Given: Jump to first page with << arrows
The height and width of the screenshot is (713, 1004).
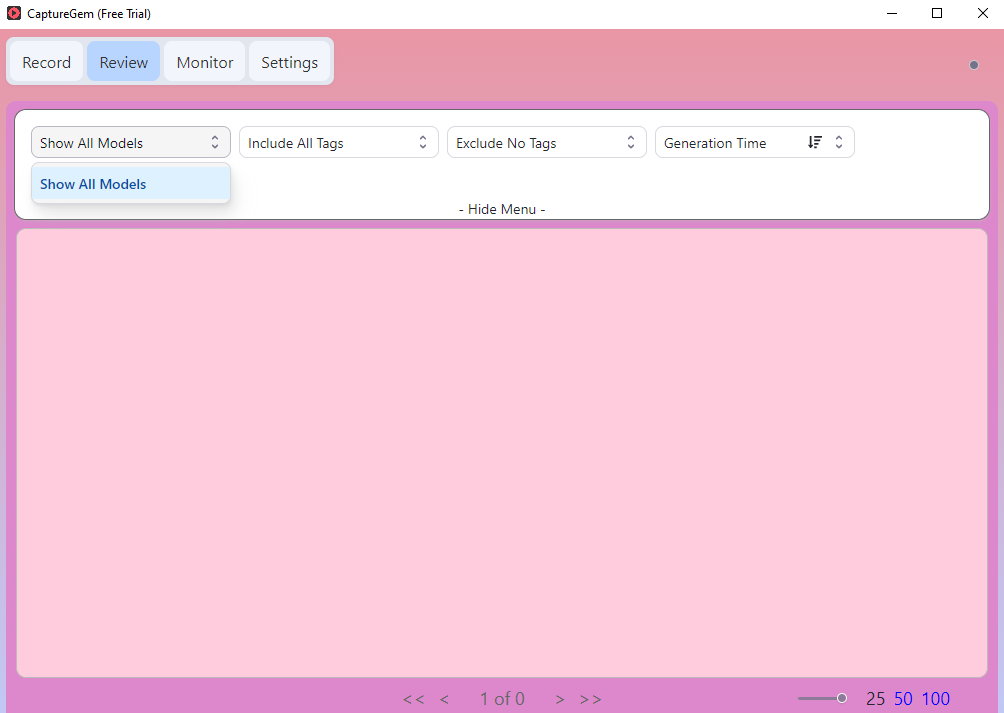Looking at the screenshot, I should 413,699.
